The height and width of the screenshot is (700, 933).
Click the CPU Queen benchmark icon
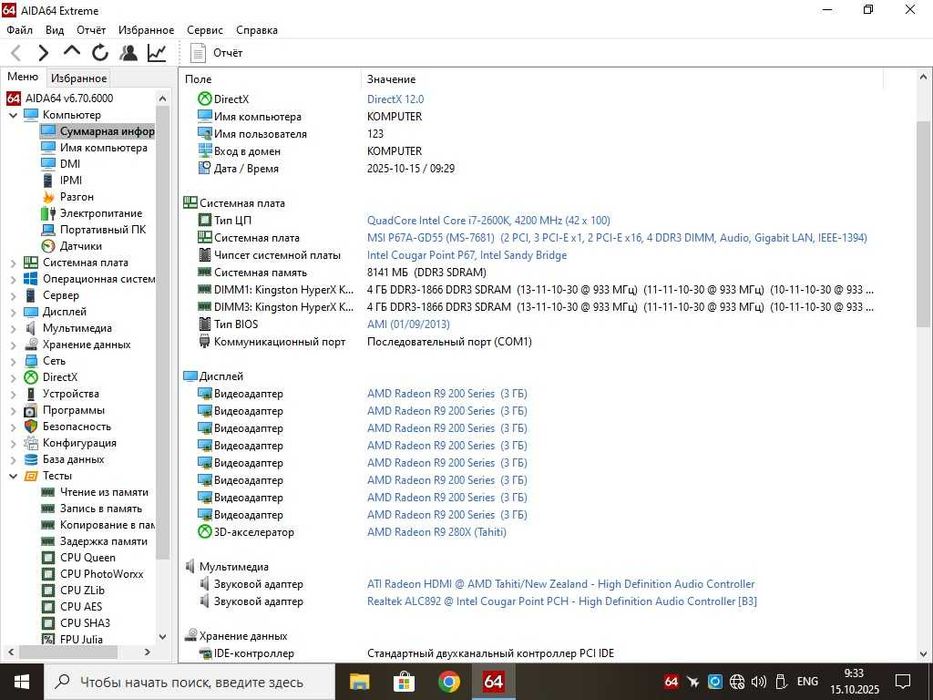48,558
